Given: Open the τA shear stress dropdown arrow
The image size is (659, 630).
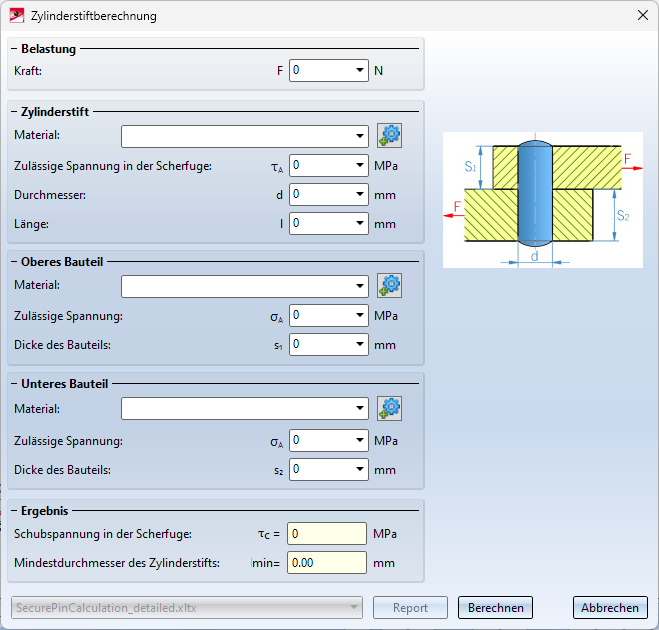Looking at the screenshot, I should [x=360, y=165].
